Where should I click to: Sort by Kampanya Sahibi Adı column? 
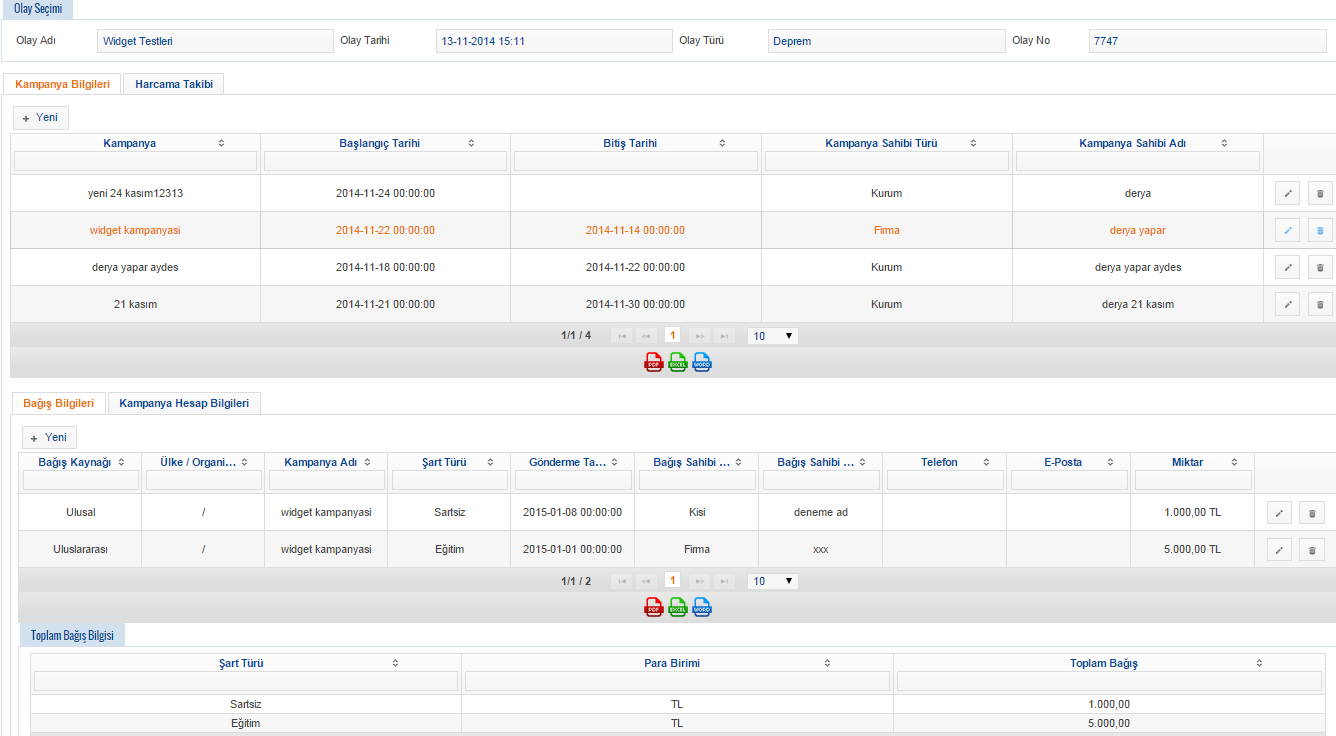coord(1224,144)
